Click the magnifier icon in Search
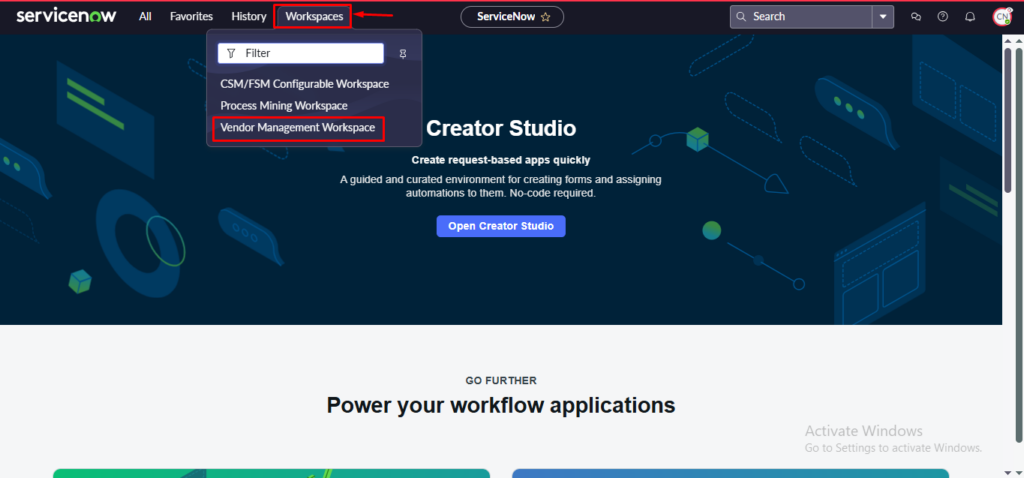The width and height of the screenshot is (1024, 478). (741, 17)
